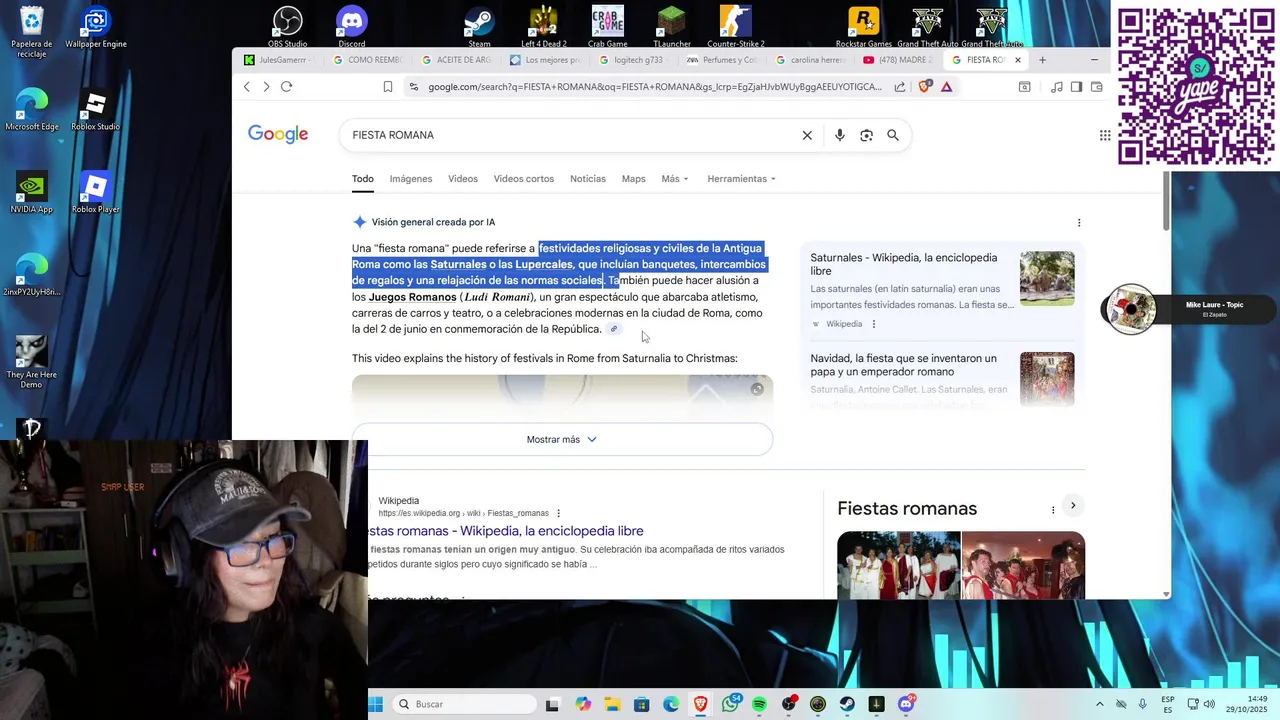Click the FIESTA ROMANA search field
Image resolution: width=1280 pixels, height=720 pixels.
(570, 135)
